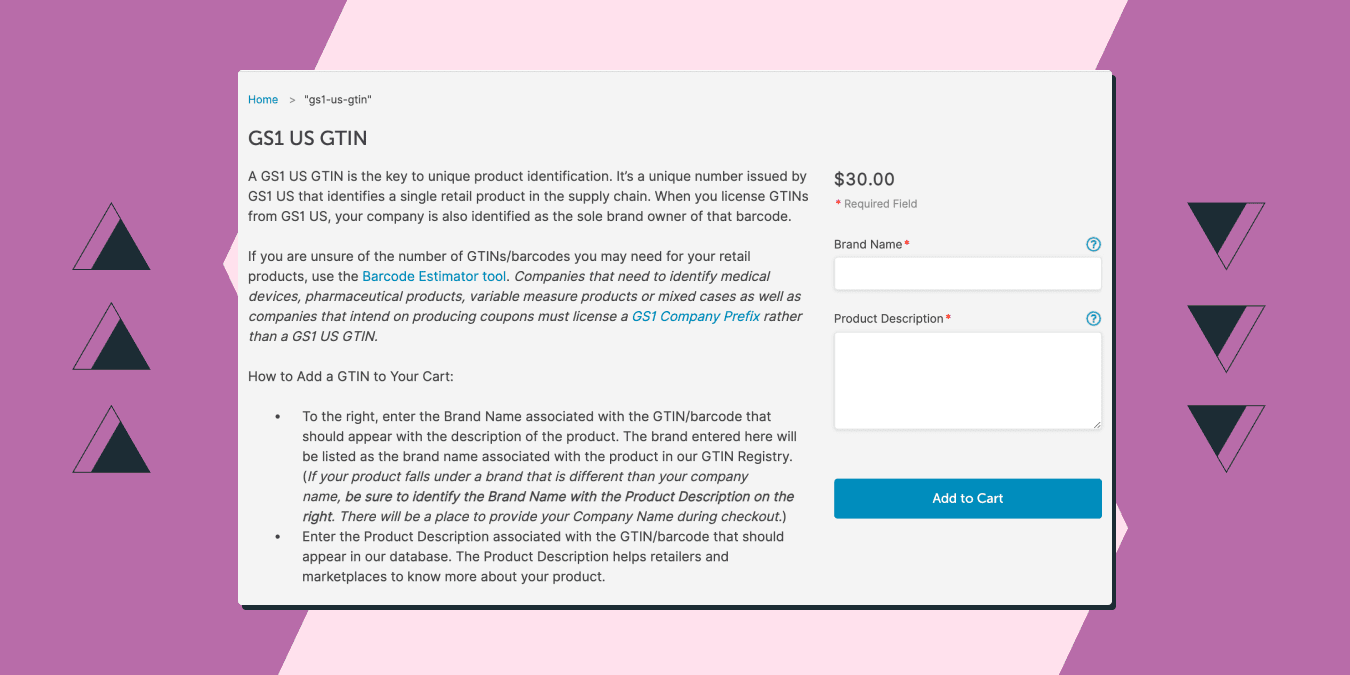
Task: Focus the Brand Name text field
Action: click(x=968, y=273)
